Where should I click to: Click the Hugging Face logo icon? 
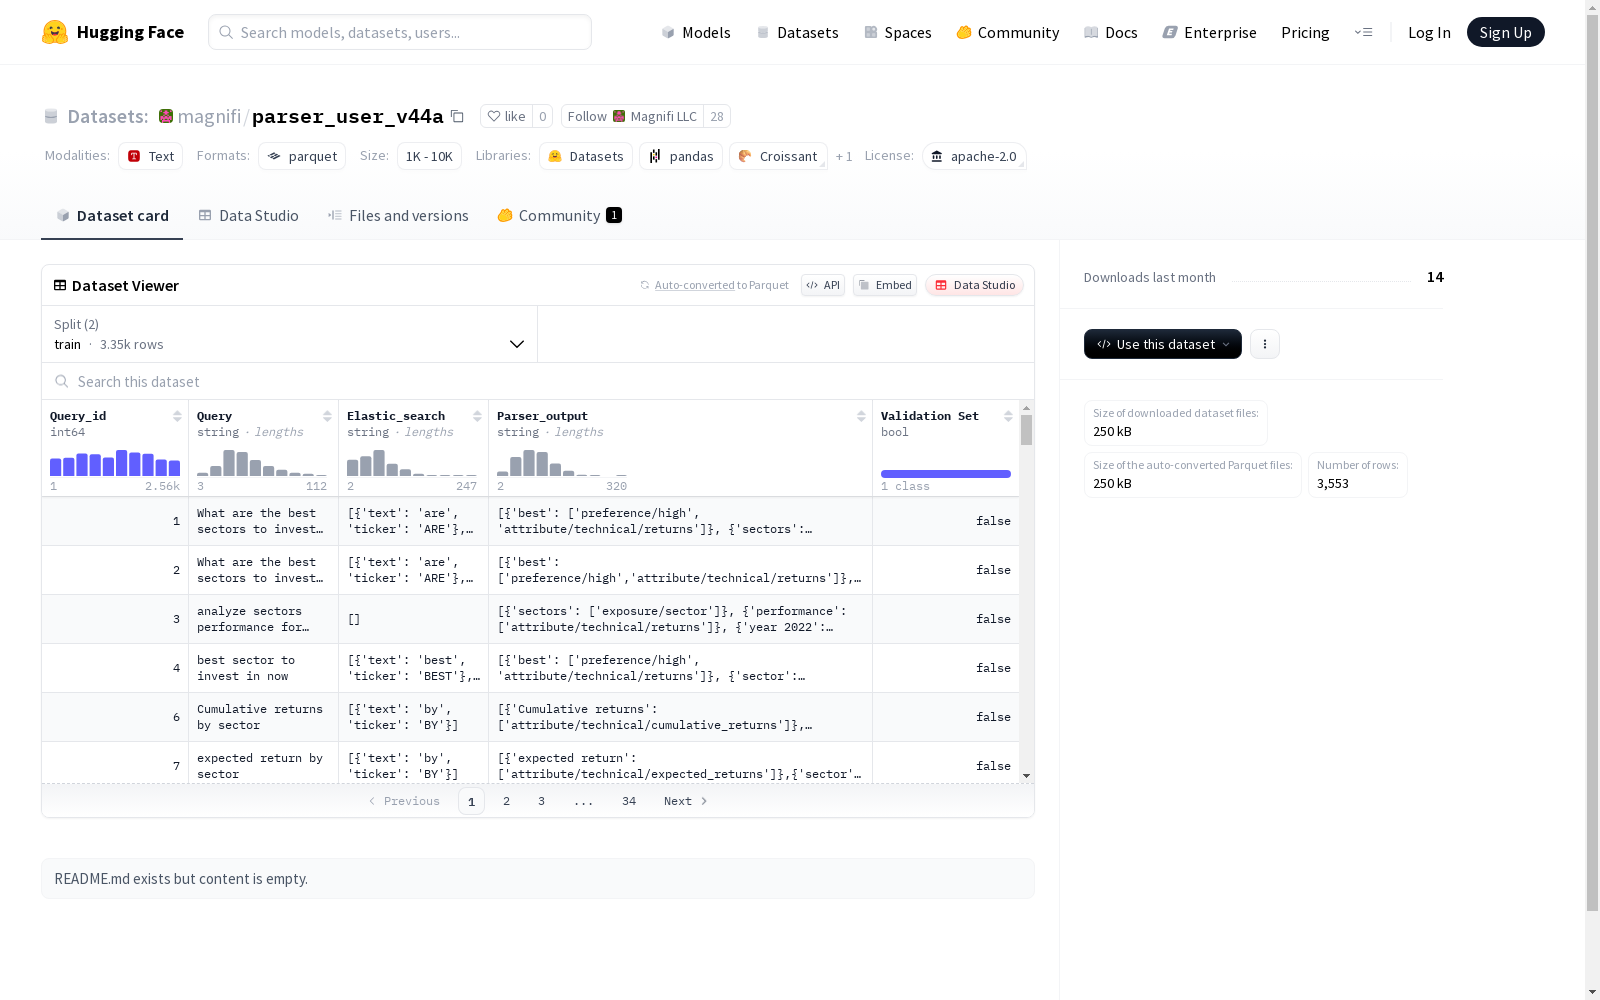pos(55,32)
